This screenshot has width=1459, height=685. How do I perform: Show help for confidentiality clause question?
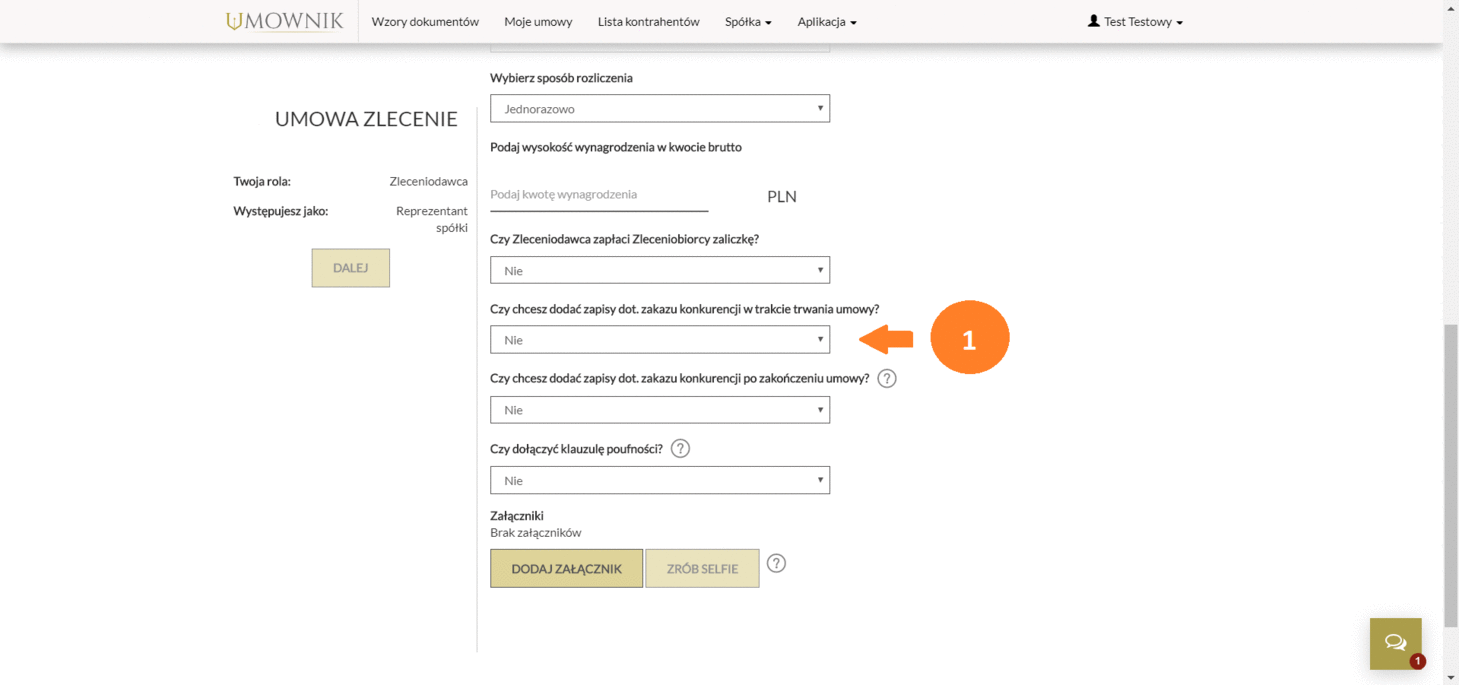(x=680, y=449)
